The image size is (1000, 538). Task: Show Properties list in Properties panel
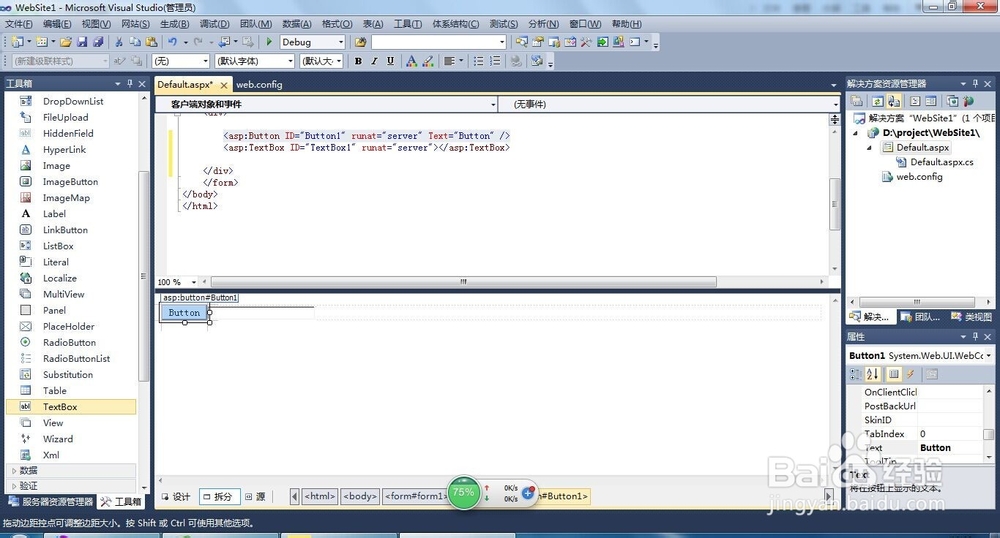coord(893,374)
